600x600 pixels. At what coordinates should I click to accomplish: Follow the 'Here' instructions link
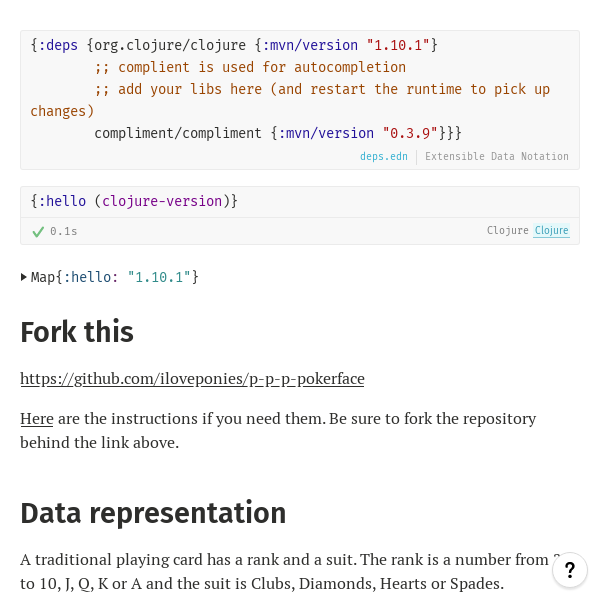tap(36, 418)
